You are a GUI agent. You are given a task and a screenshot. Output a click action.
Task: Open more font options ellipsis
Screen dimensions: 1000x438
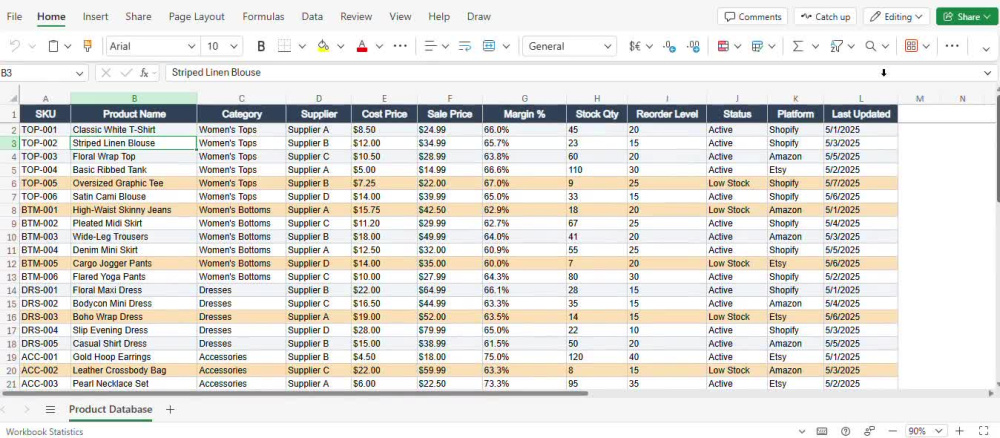tap(401, 46)
